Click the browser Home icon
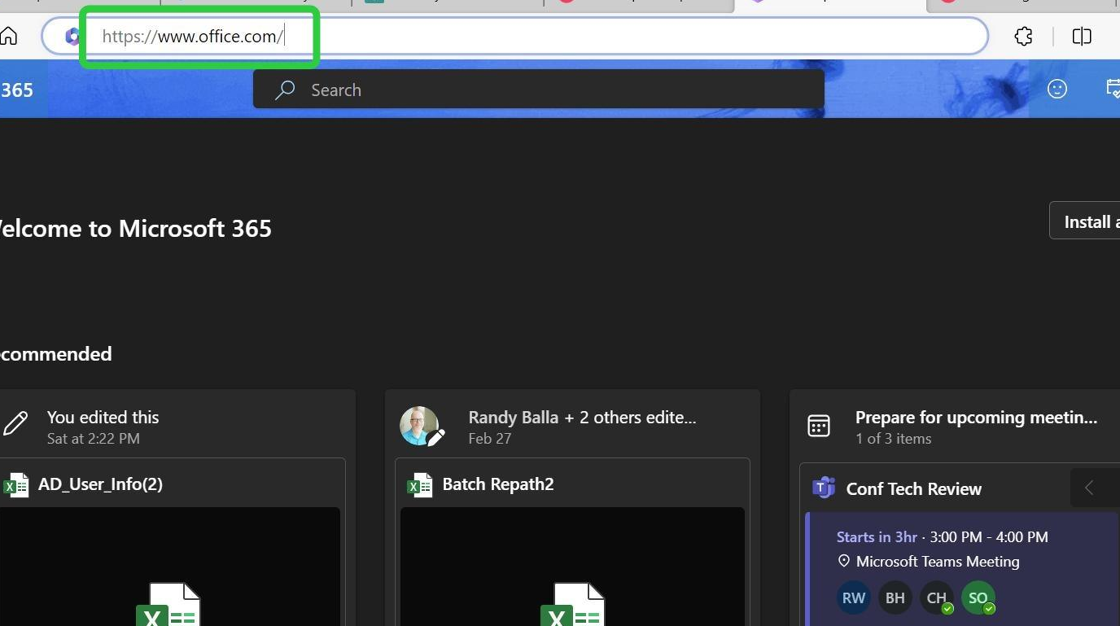Viewport: 1120px width, 626px height. 9,37
